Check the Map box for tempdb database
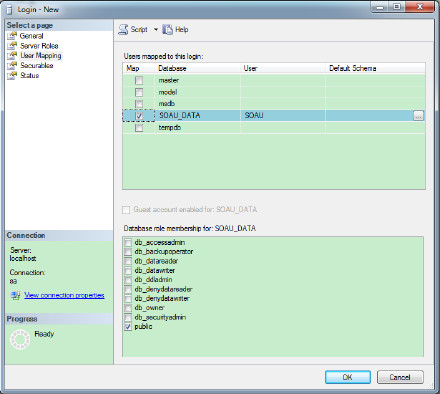The height and width of the screenshot is (394, 440). click(139, 128)
